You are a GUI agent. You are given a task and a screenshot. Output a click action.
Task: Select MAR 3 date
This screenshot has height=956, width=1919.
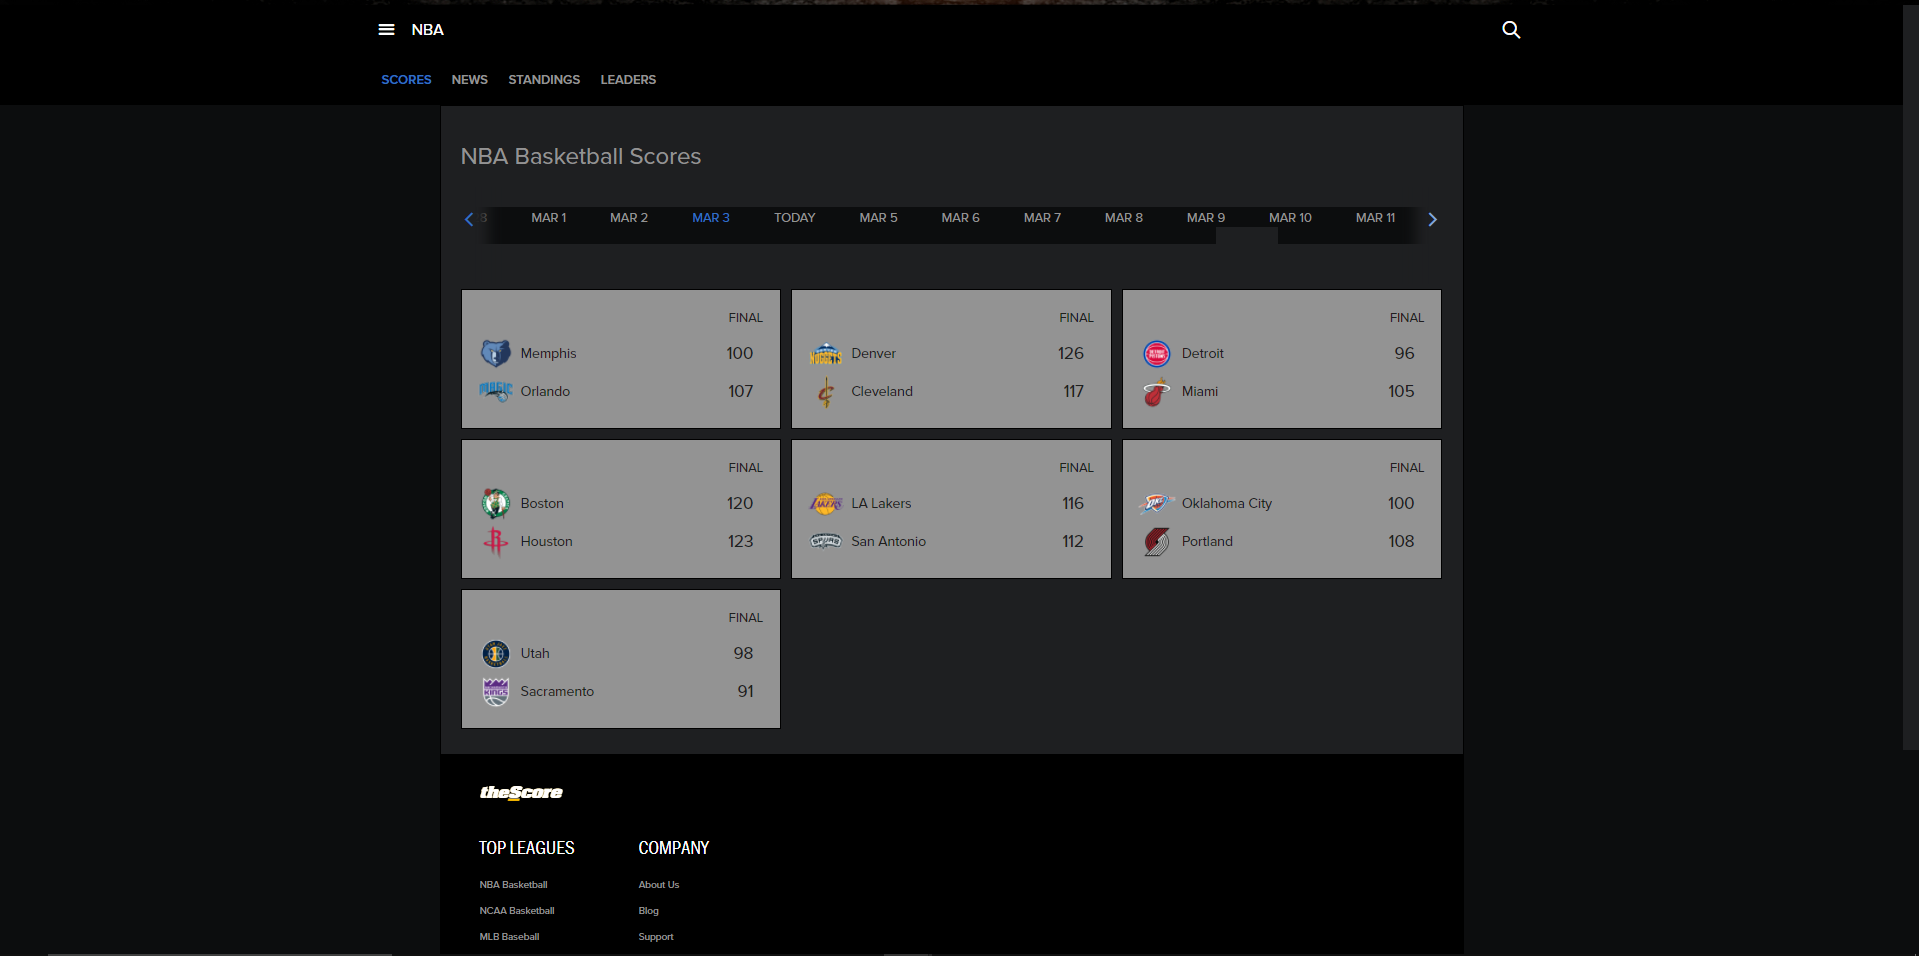coord(711,218)
